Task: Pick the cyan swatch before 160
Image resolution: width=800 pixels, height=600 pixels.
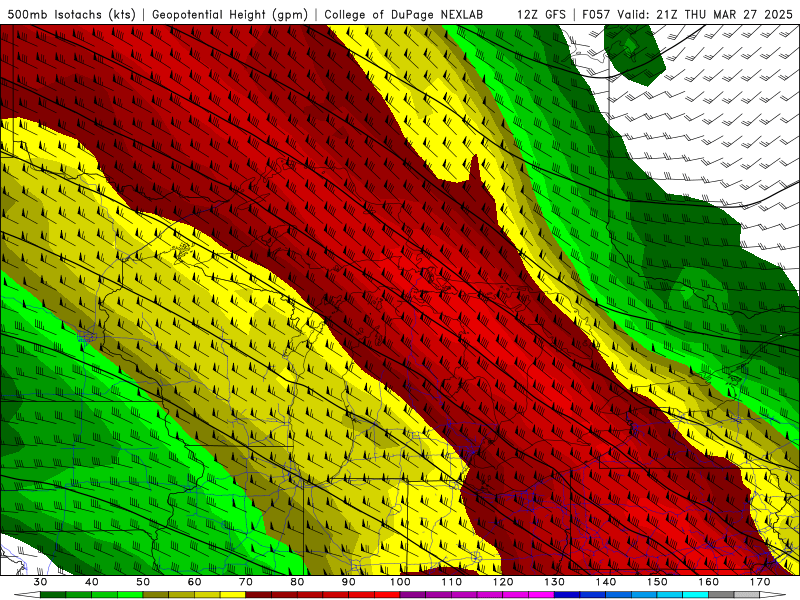Action: 695,595
